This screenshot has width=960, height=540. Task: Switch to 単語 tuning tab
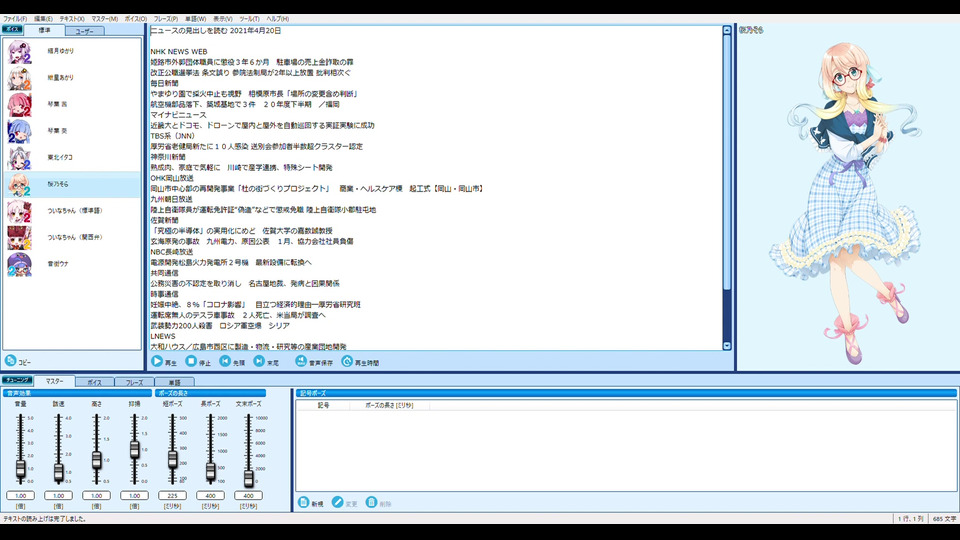pyautogui.click(x=174, y=382)
